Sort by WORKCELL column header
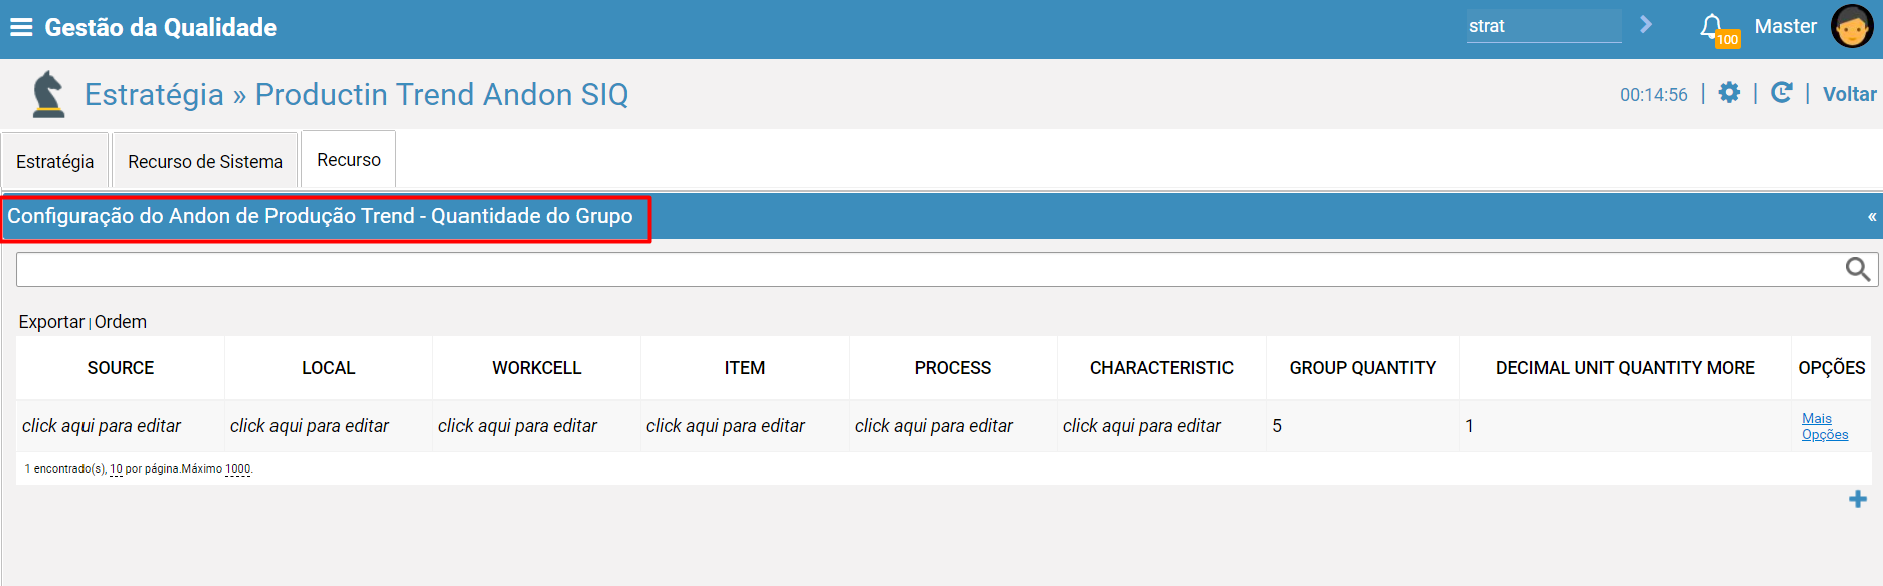1883x586 pixels. point(537,368)
